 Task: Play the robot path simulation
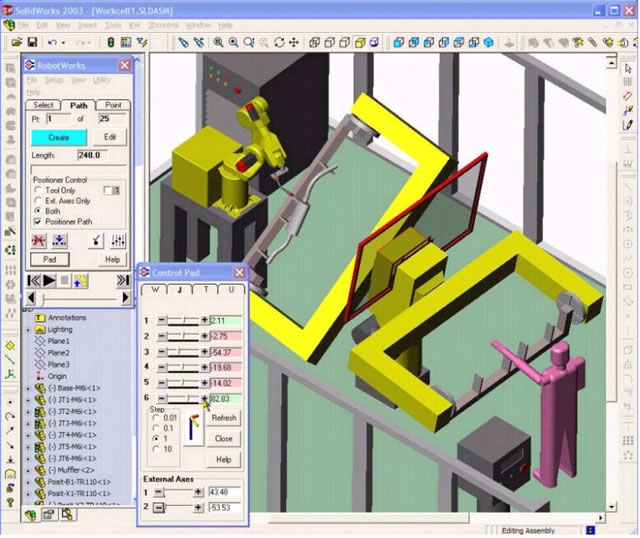click(x=49, y=281)
